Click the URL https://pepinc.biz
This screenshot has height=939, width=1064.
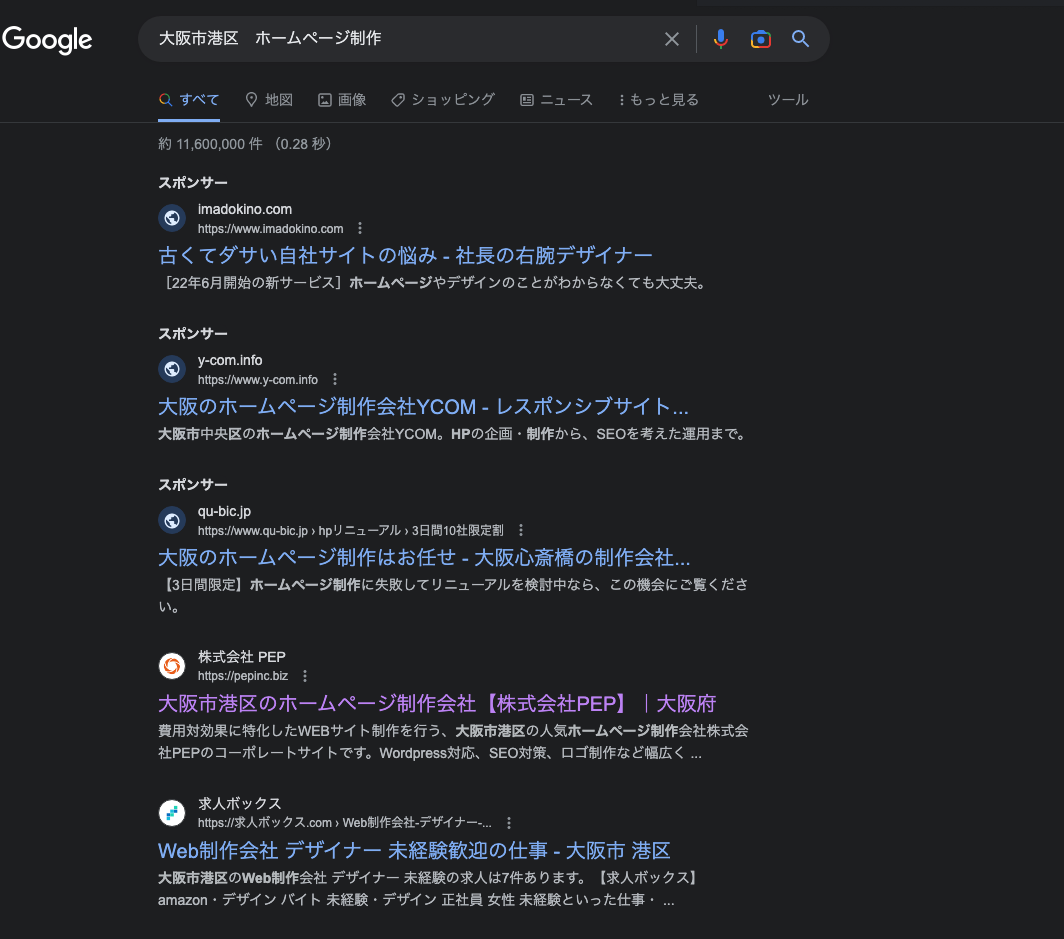click(x=243, y=676)
